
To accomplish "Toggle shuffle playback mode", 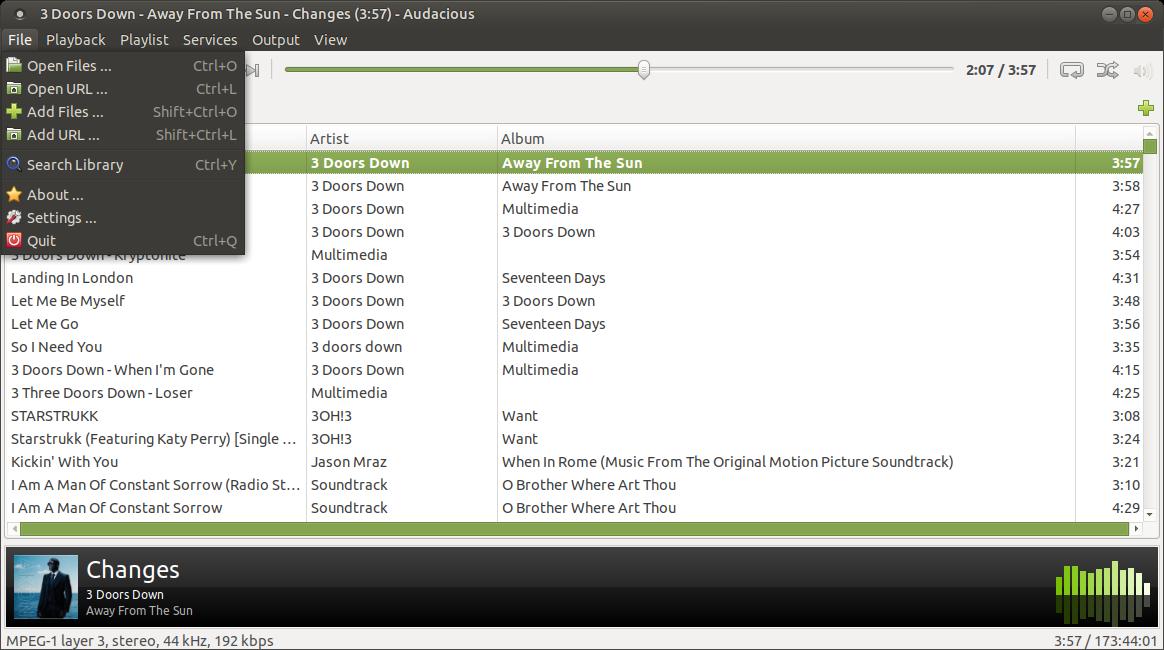I will 1107,70.
